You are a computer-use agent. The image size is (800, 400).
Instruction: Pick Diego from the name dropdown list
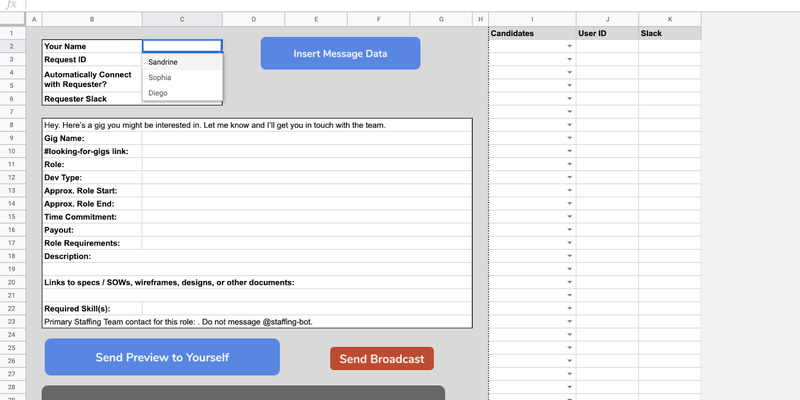[158, 93]
